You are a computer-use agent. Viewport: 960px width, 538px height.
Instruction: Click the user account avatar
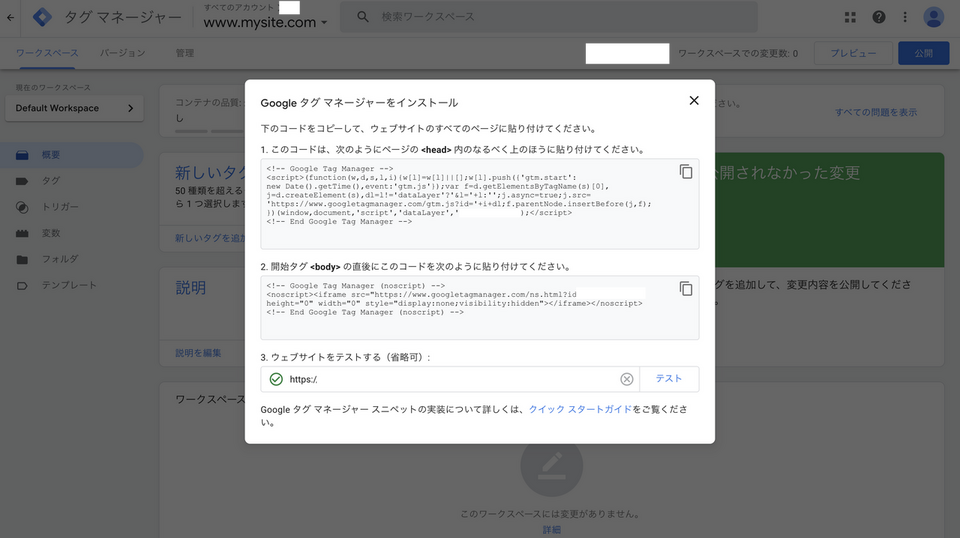click(x=934, y=17)
